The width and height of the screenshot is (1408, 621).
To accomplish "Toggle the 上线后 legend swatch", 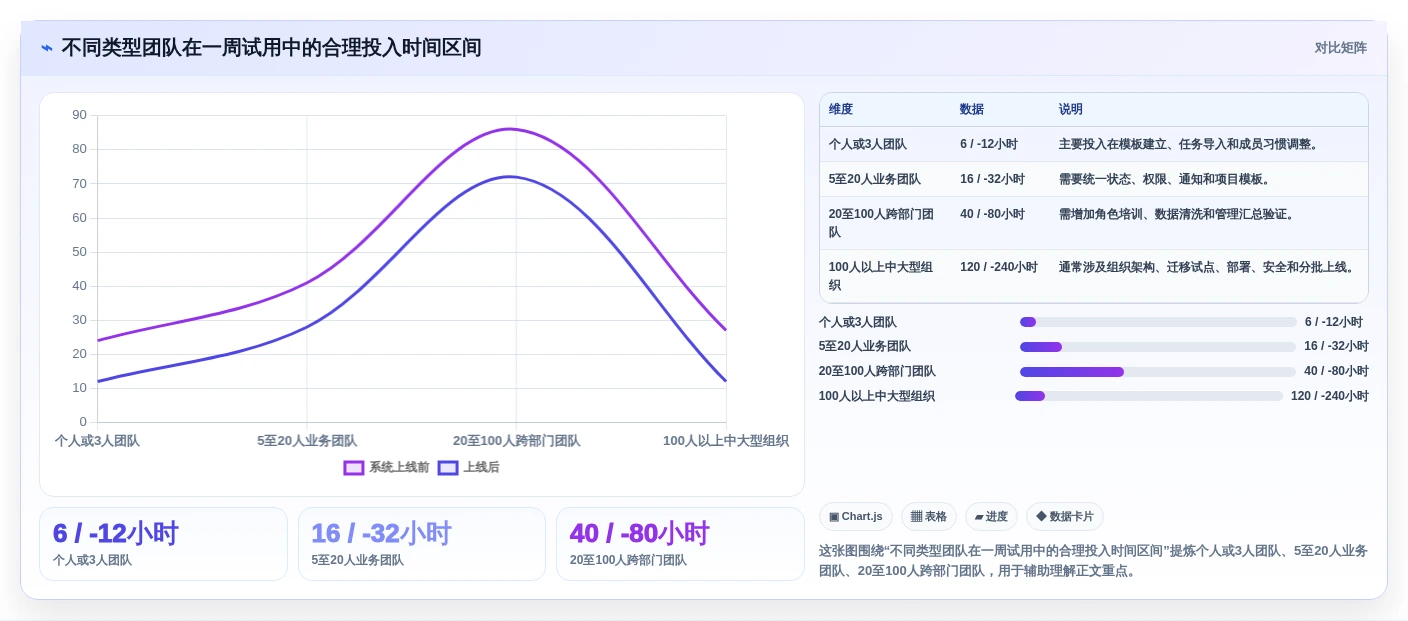I will pos(448,468).
